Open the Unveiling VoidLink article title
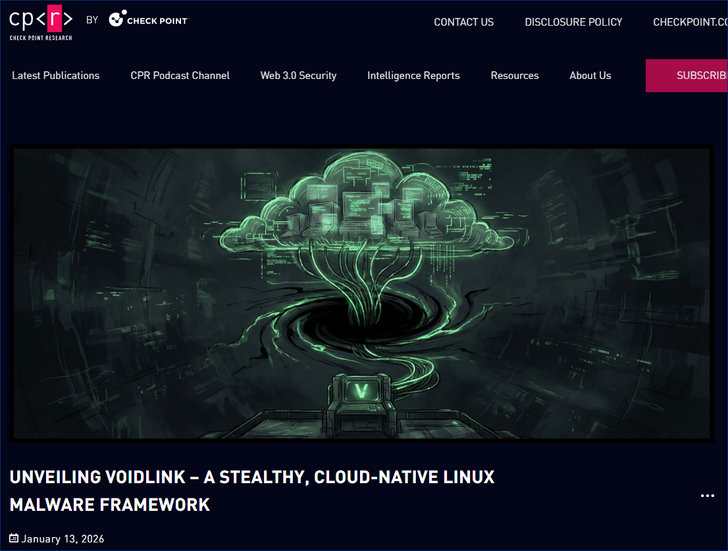The width and height of the screenshot is (728, 551). pos(252,491)
